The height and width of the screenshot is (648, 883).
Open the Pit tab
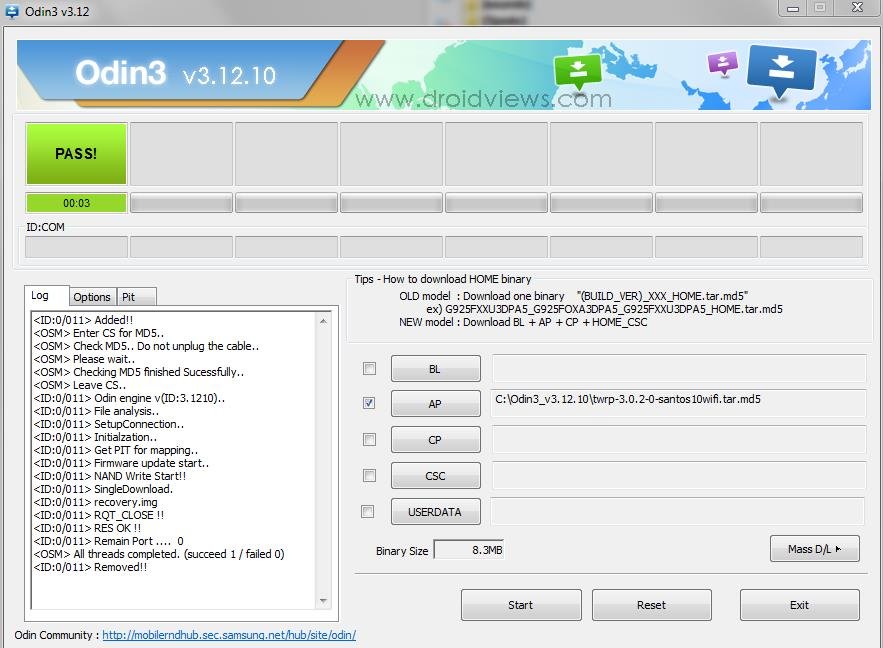(136, 297)
